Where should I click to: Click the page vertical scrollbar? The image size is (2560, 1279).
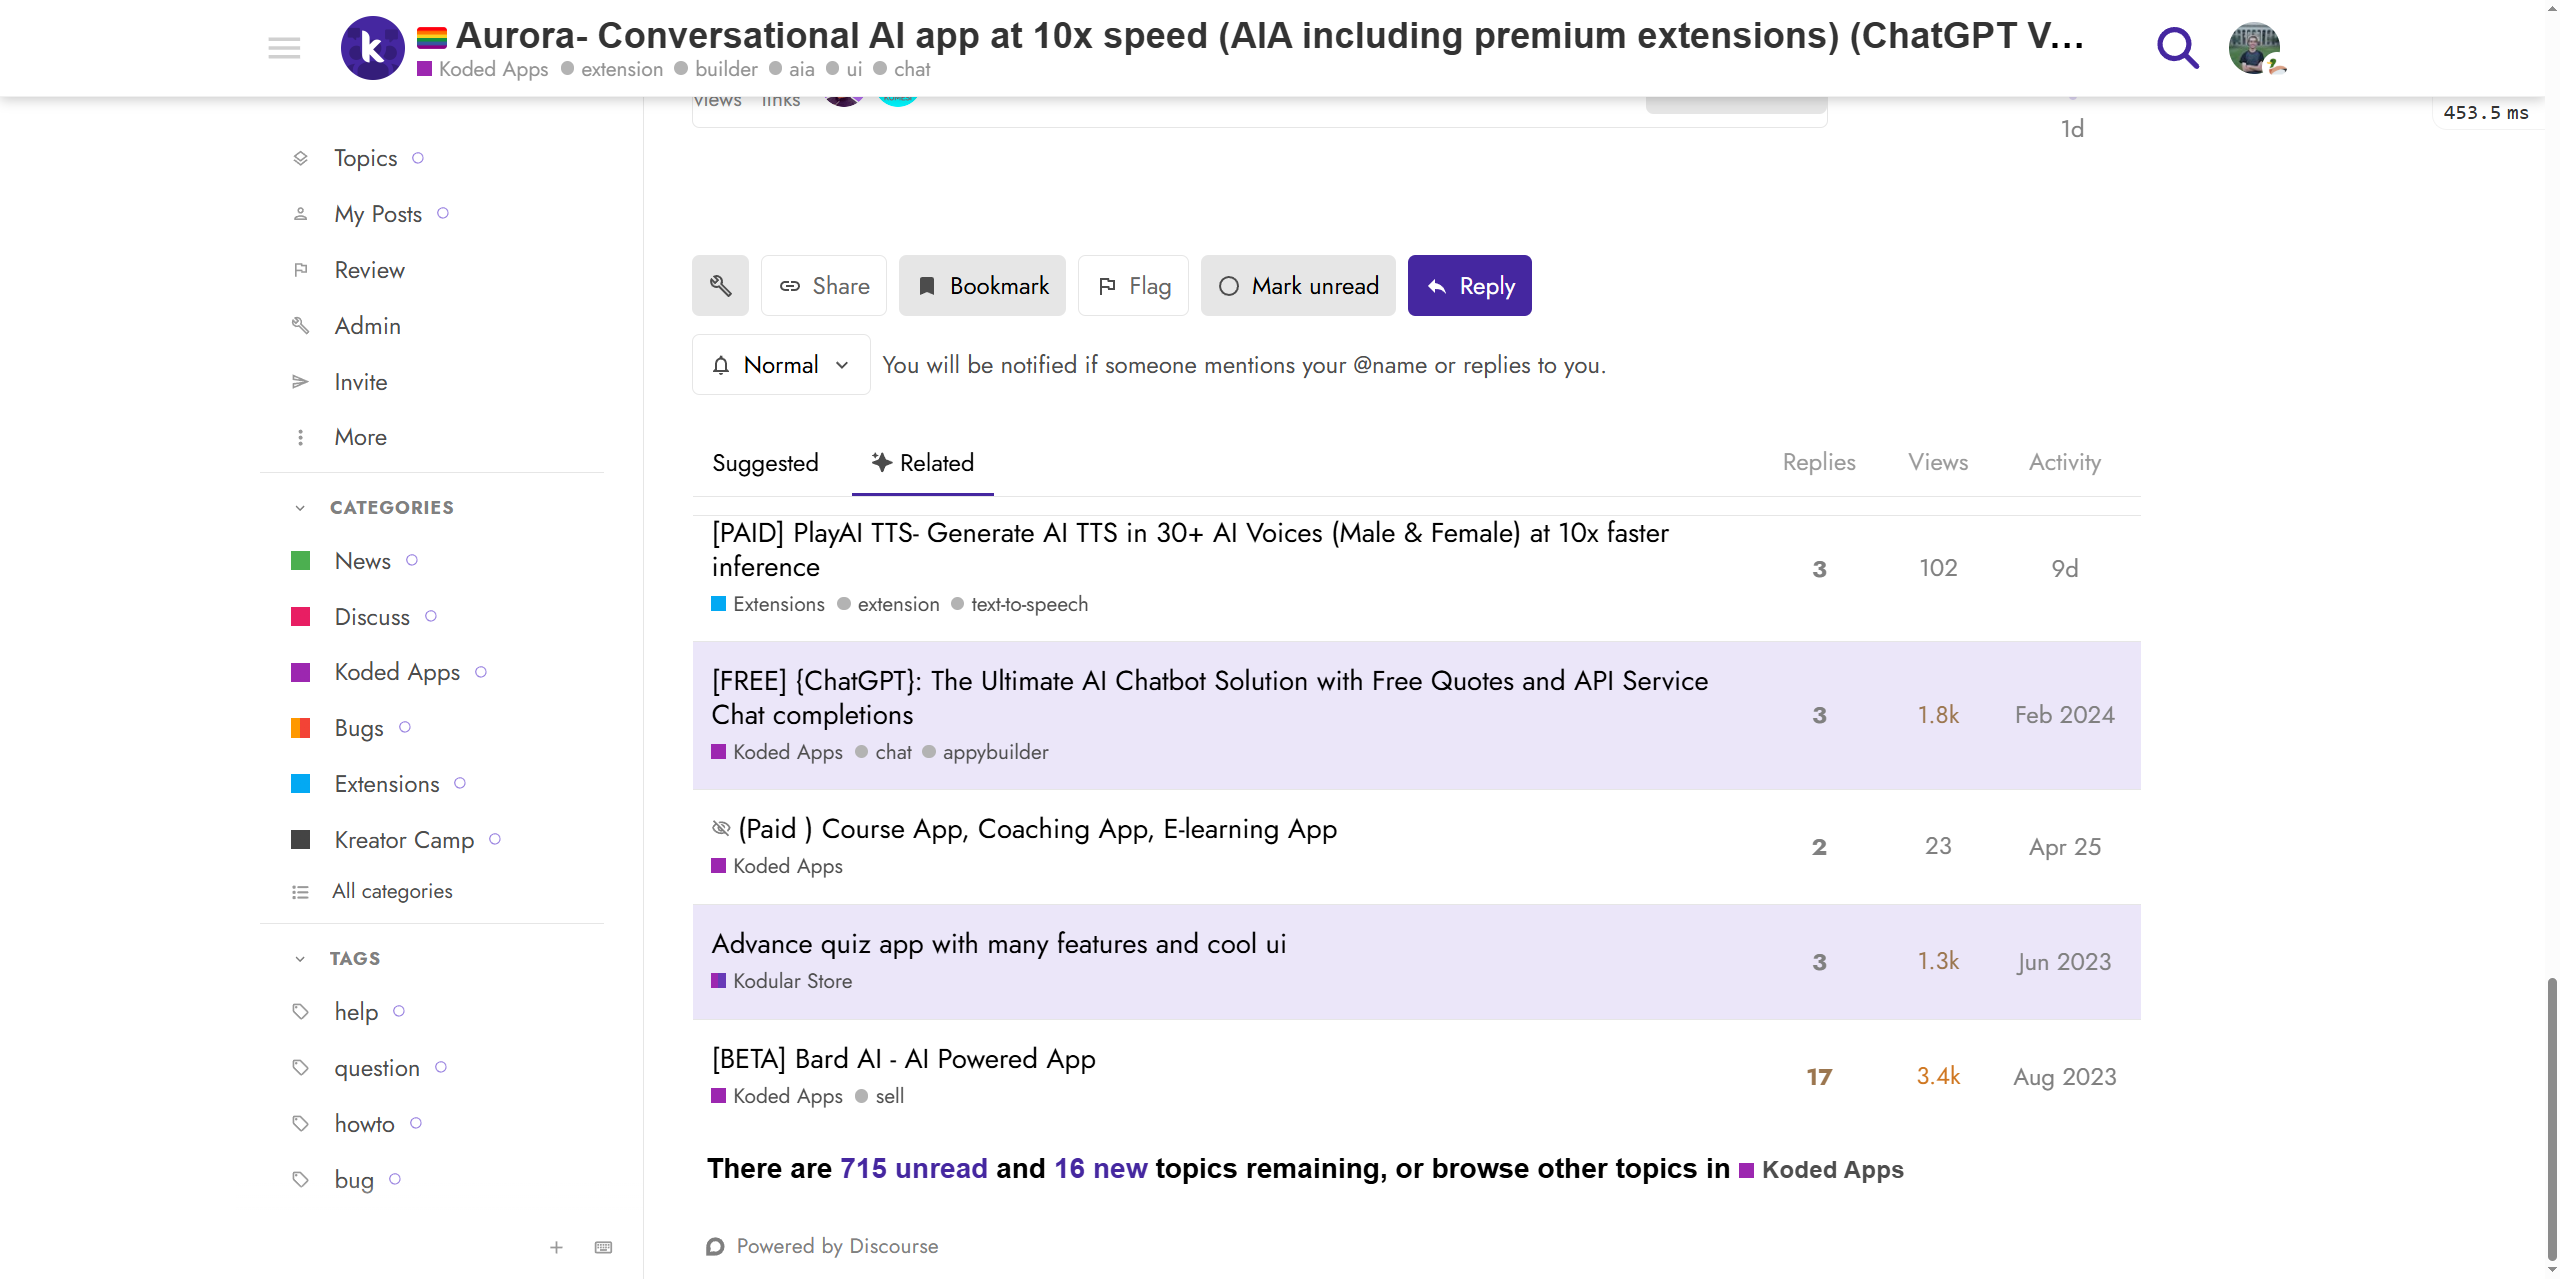(x=2552, y=1120)
